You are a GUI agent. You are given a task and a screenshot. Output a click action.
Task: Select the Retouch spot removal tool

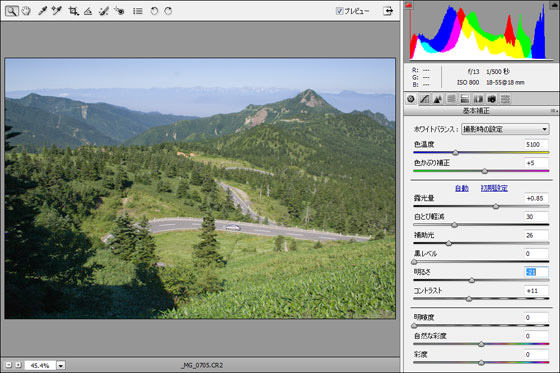tap(104, 11)
